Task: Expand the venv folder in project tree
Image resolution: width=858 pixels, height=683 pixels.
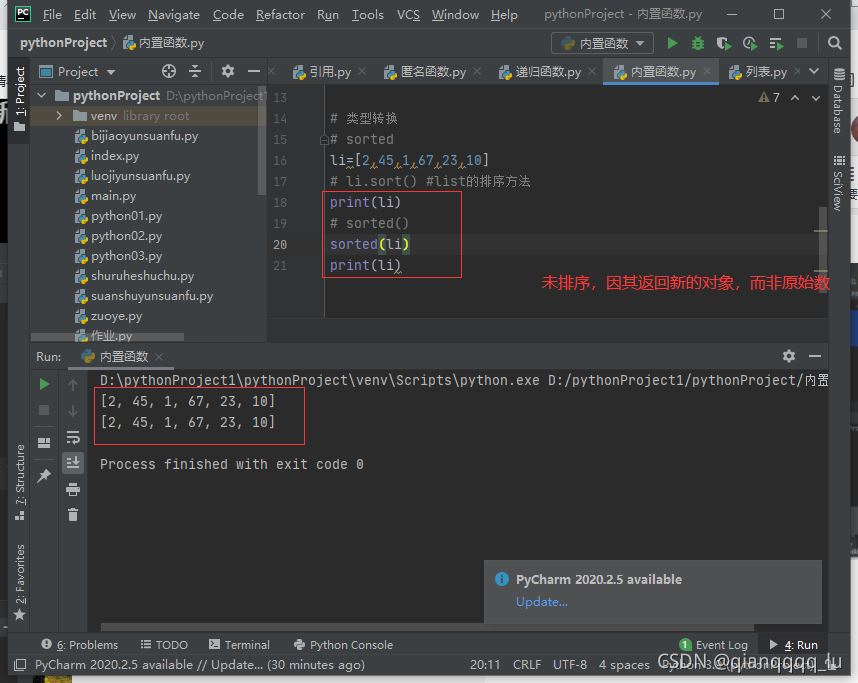Action: (x=60, y=116)
